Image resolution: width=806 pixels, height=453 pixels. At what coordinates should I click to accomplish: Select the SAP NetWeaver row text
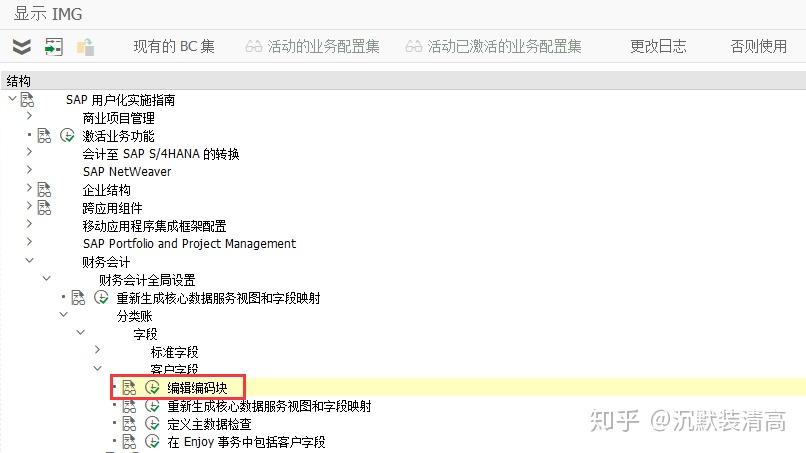tap(127, 172)
